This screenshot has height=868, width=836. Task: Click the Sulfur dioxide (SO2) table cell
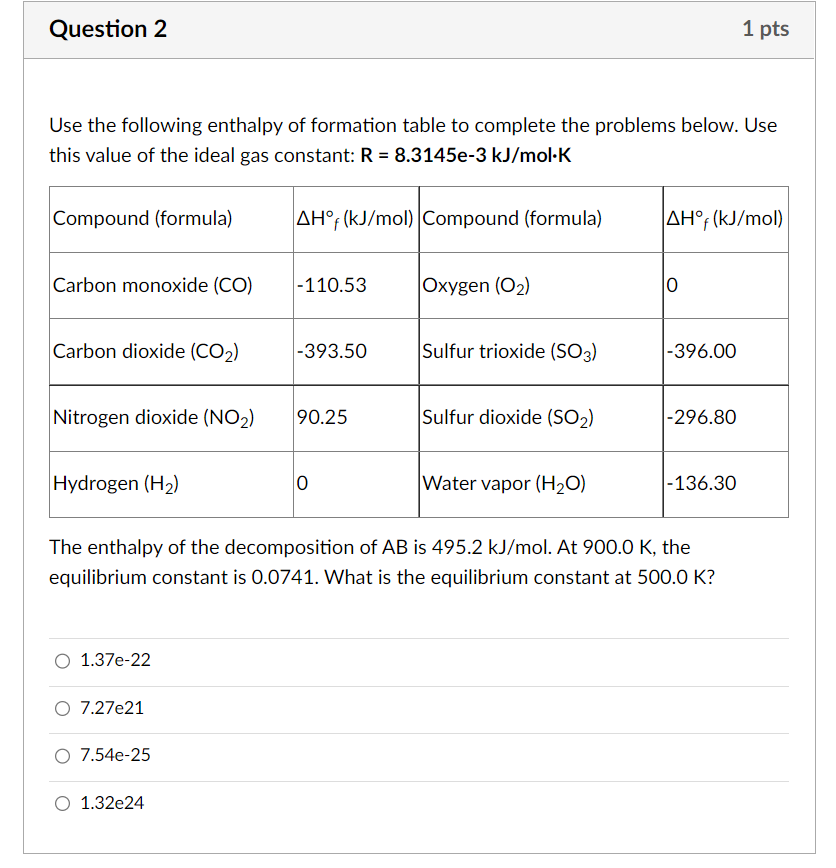506,417
